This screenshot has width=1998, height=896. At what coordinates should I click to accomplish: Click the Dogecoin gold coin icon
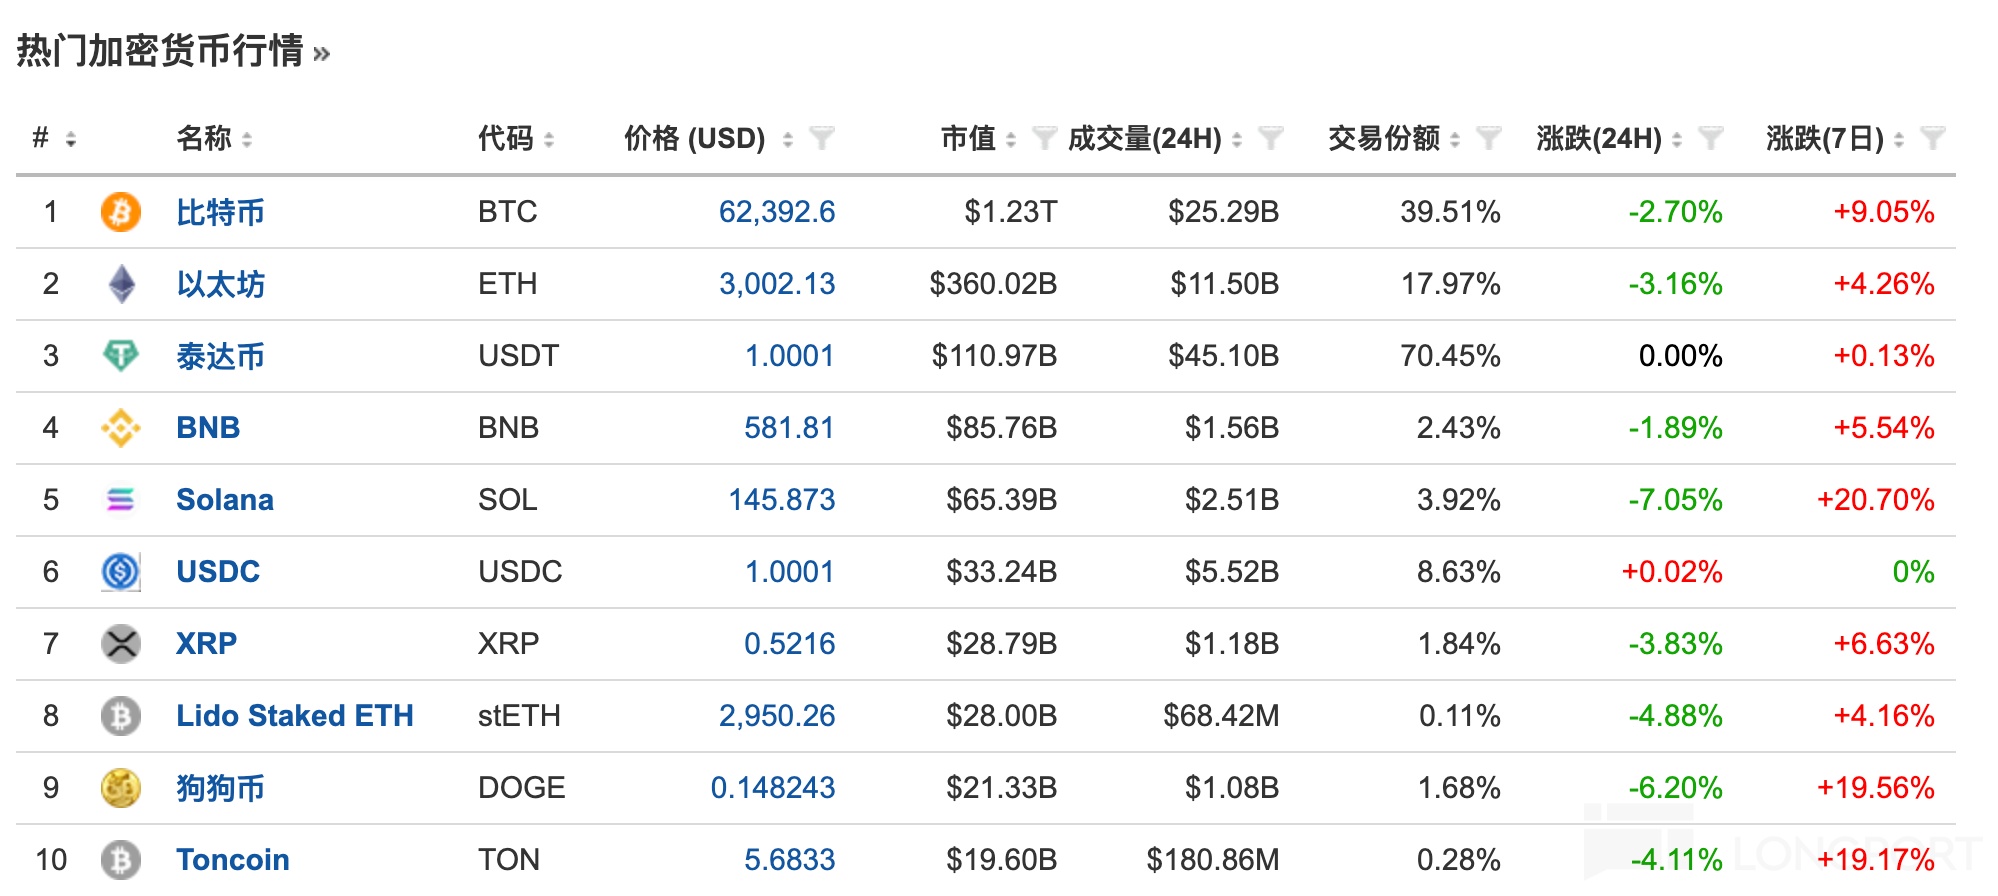coord(121,788)
